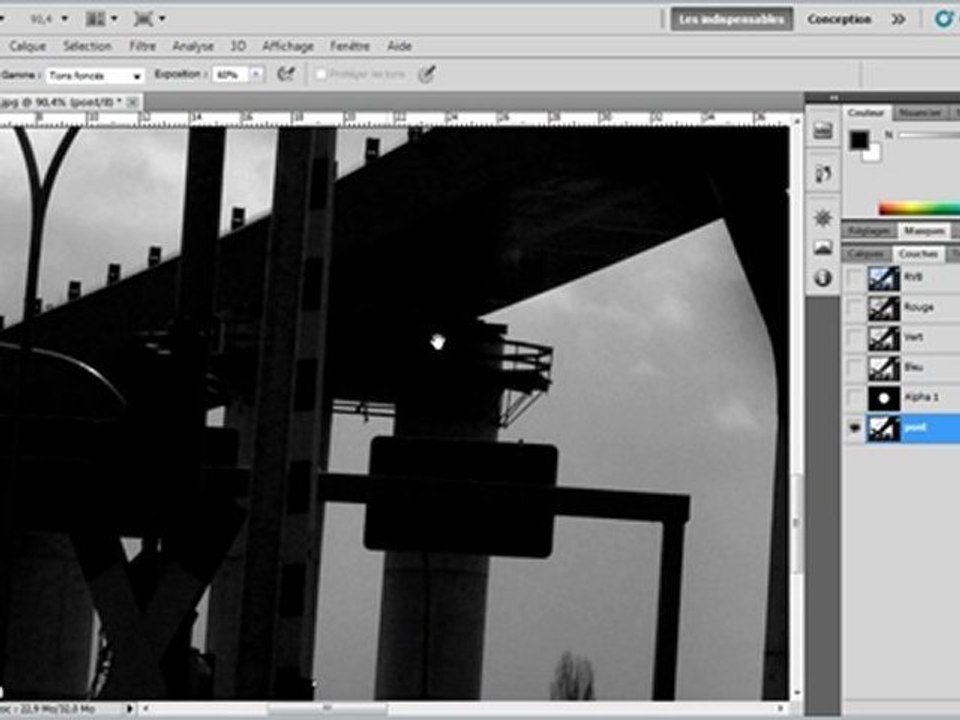Show the Bleu channel visibility box
The height and width of the screenshot is (720, 960).
point(854,368)
